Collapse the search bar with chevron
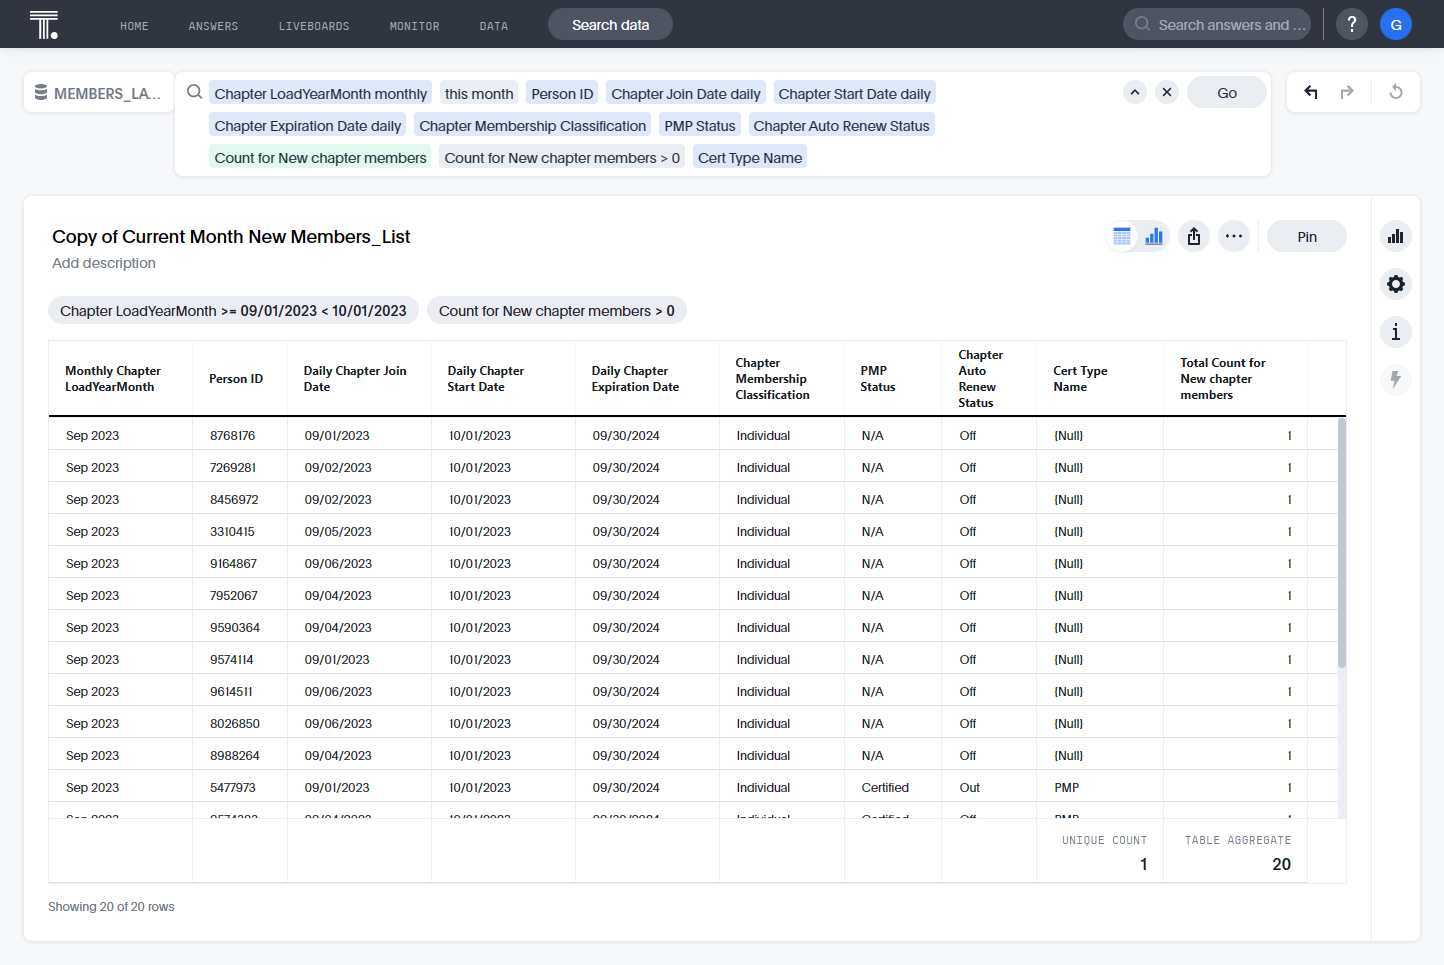The width and height of the screenshot is (1444, 965). pos(1135,92)
